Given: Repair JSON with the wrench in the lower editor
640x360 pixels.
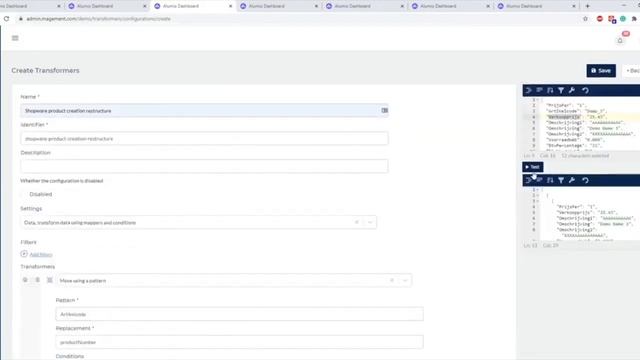Looking at the screenshot, I should tap(572, 180).
